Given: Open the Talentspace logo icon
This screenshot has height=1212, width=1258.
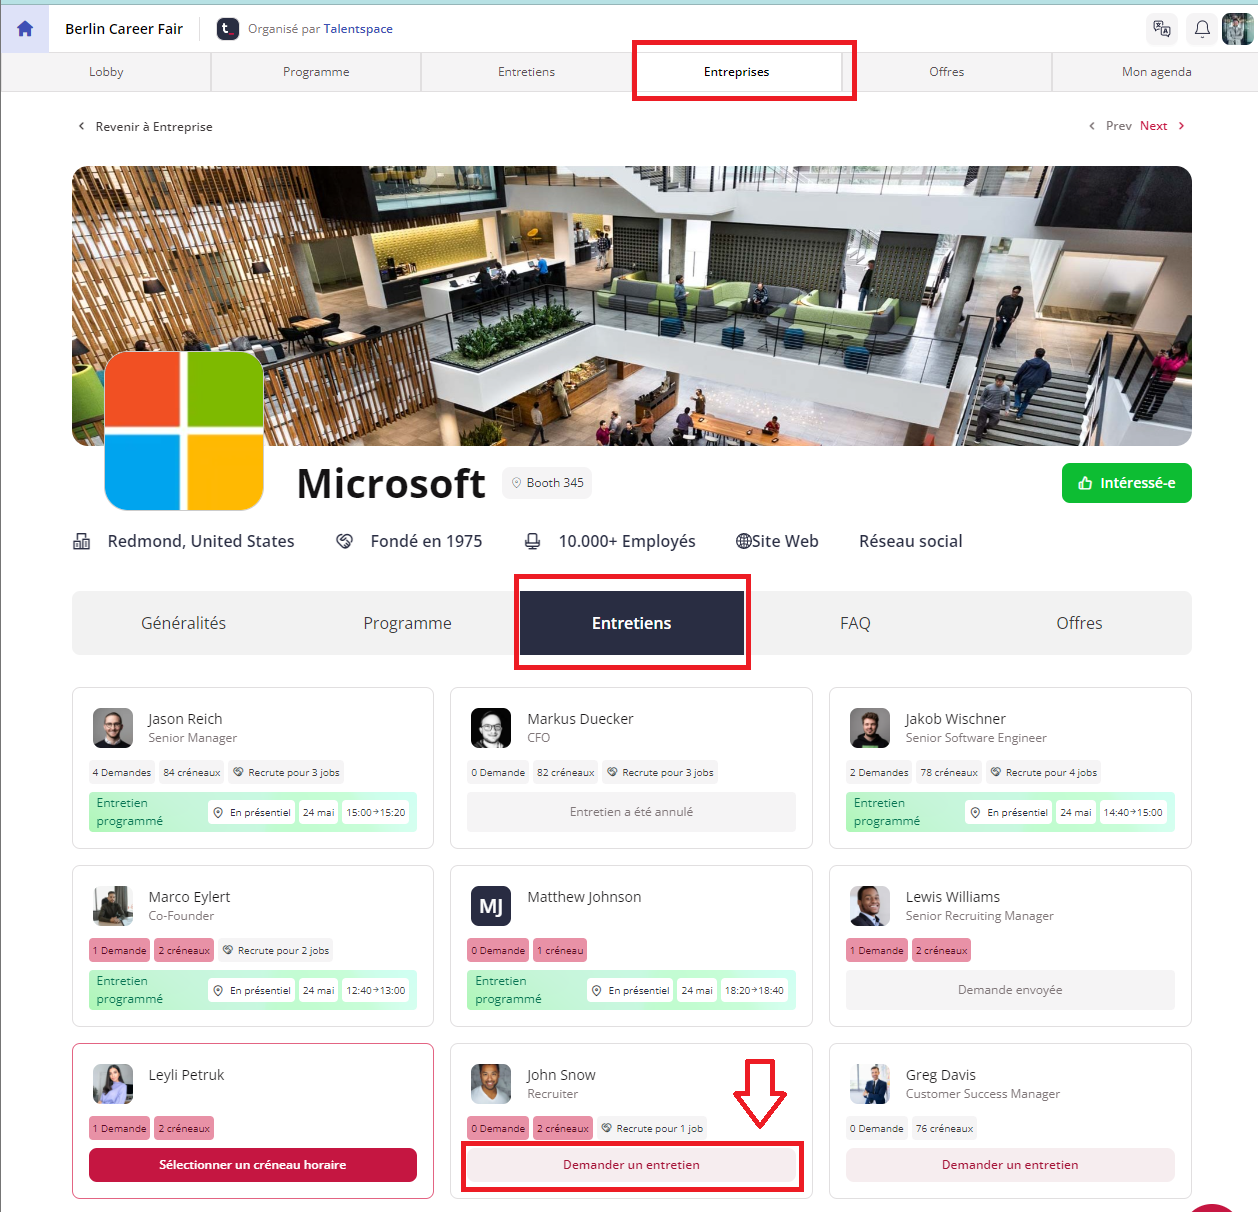Looking at the screenshot, I should pos(228,29).
